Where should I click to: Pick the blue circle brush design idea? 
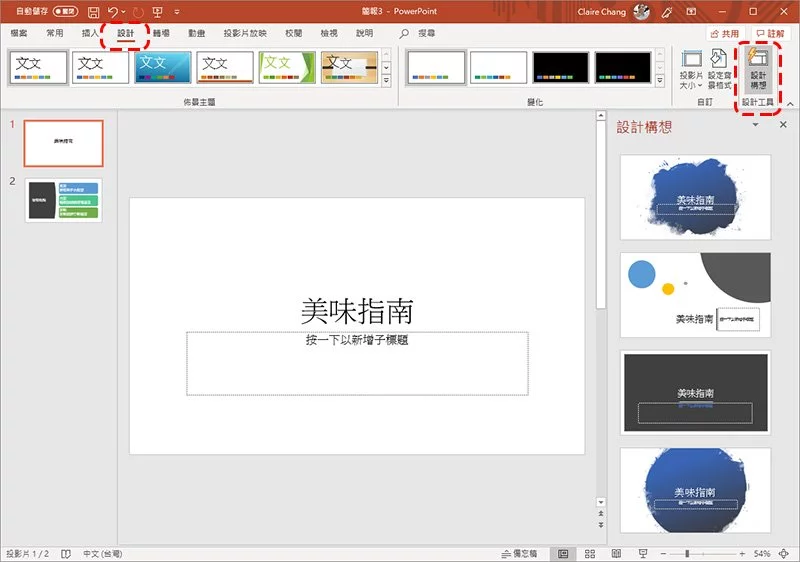(695, 490)
